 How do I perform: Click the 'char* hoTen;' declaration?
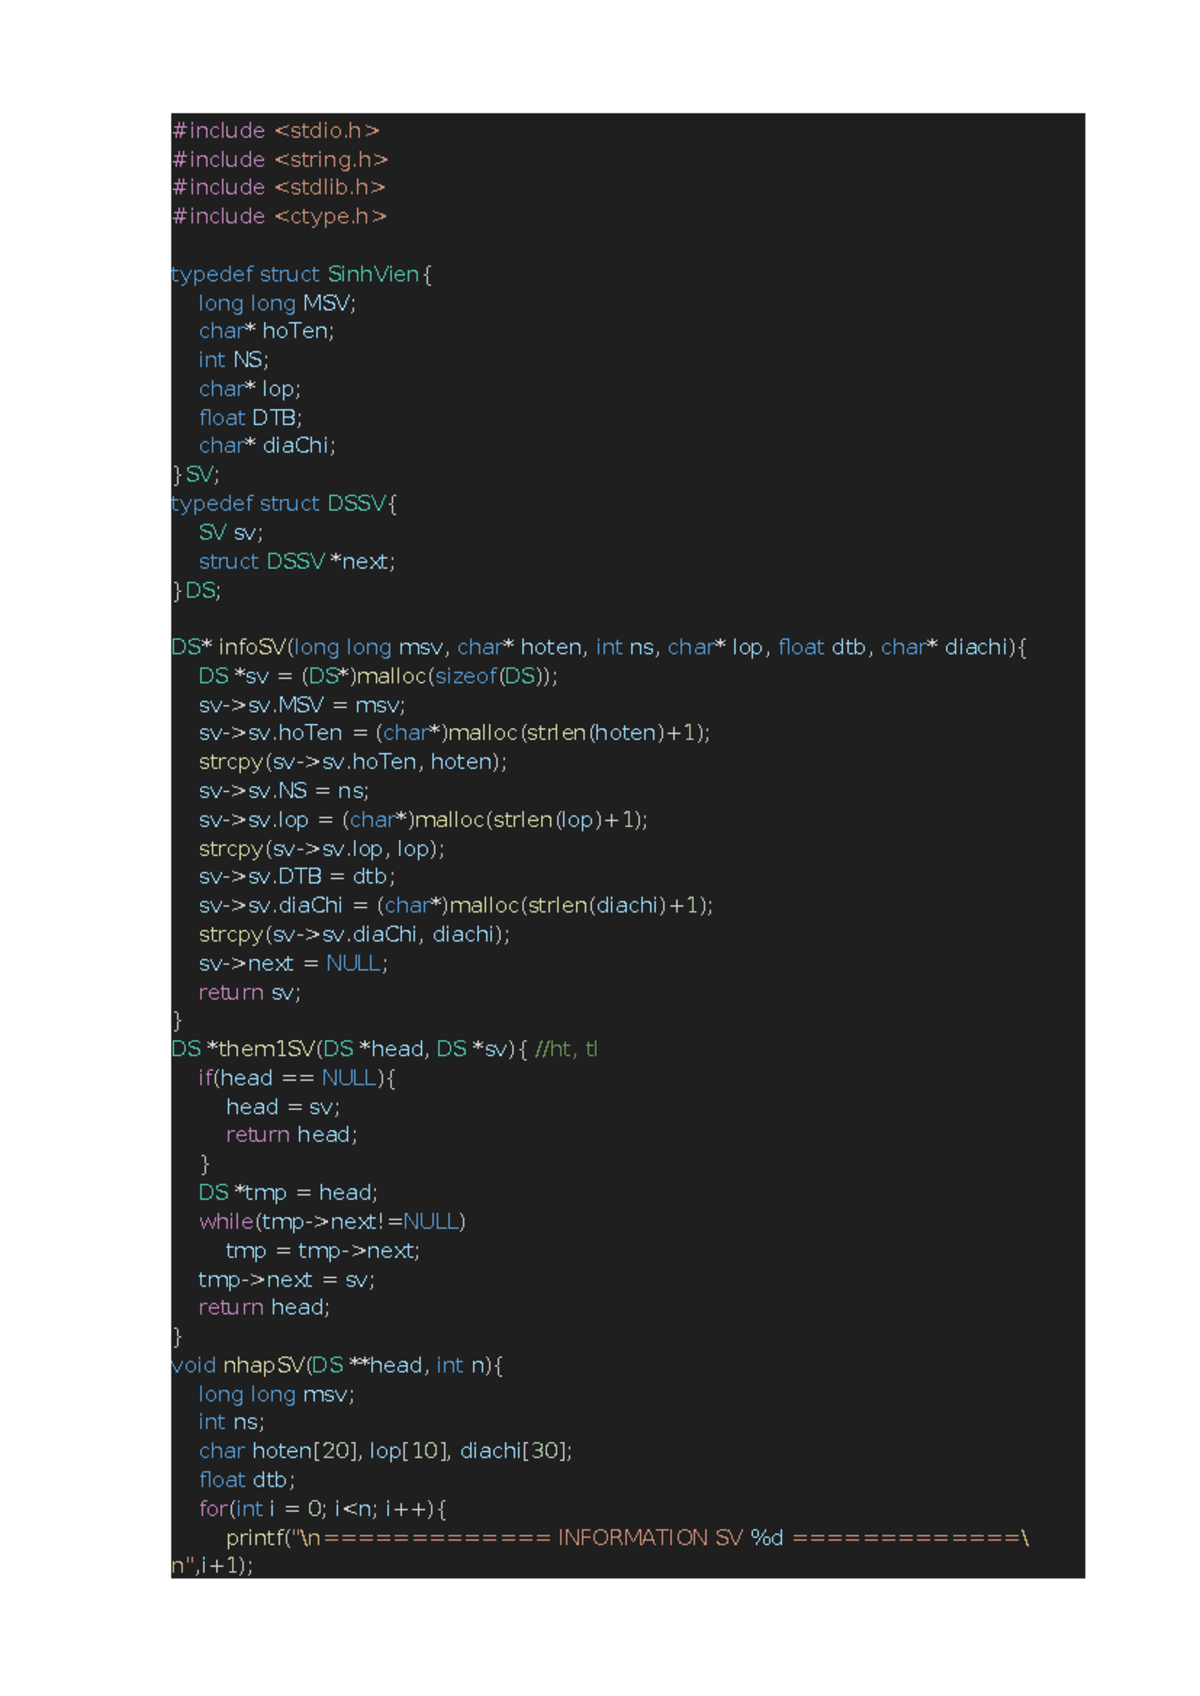coord(266,331)
